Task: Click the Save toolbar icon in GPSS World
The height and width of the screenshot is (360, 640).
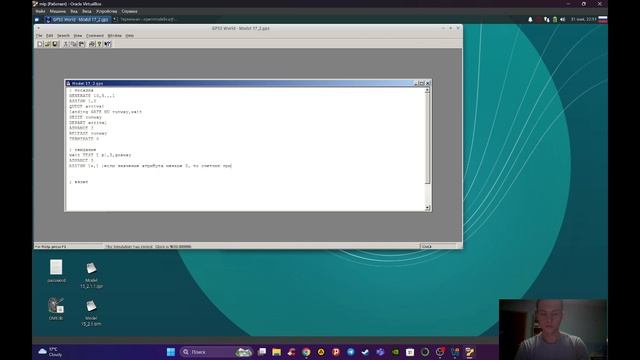Action: tap(55, 44)
